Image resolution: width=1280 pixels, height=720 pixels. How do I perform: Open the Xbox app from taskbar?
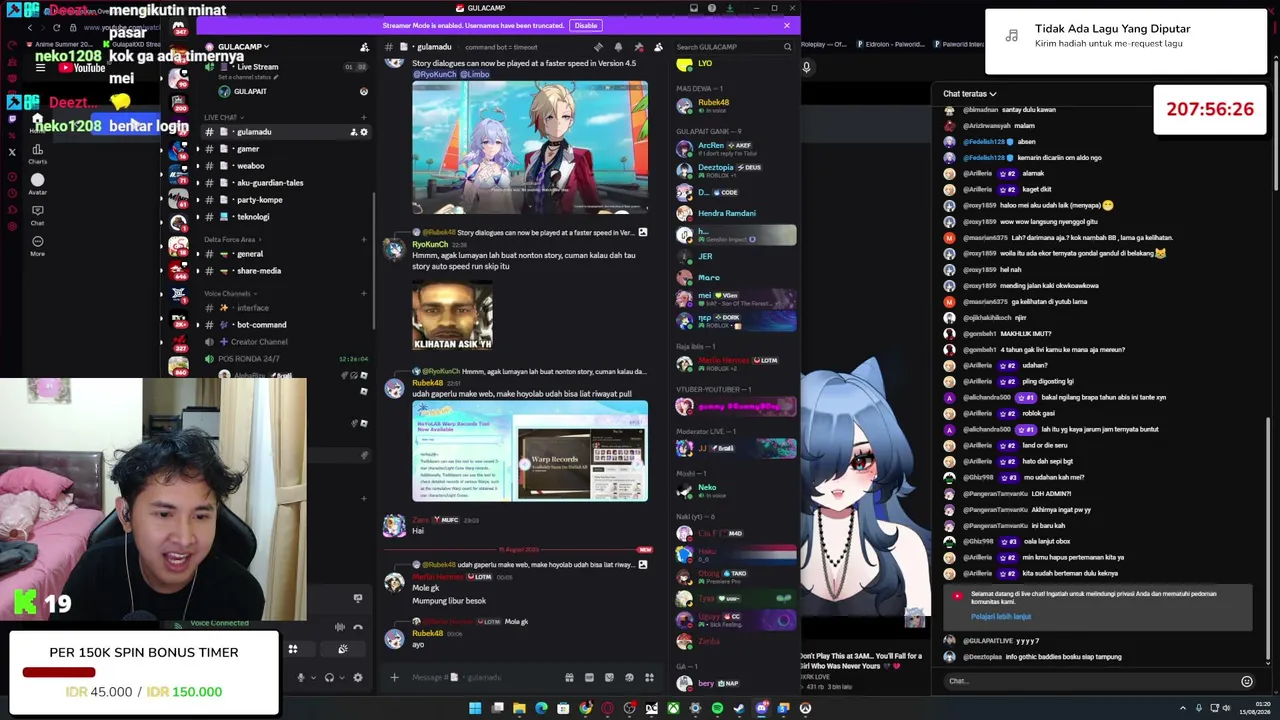click(x=673, y=709)
